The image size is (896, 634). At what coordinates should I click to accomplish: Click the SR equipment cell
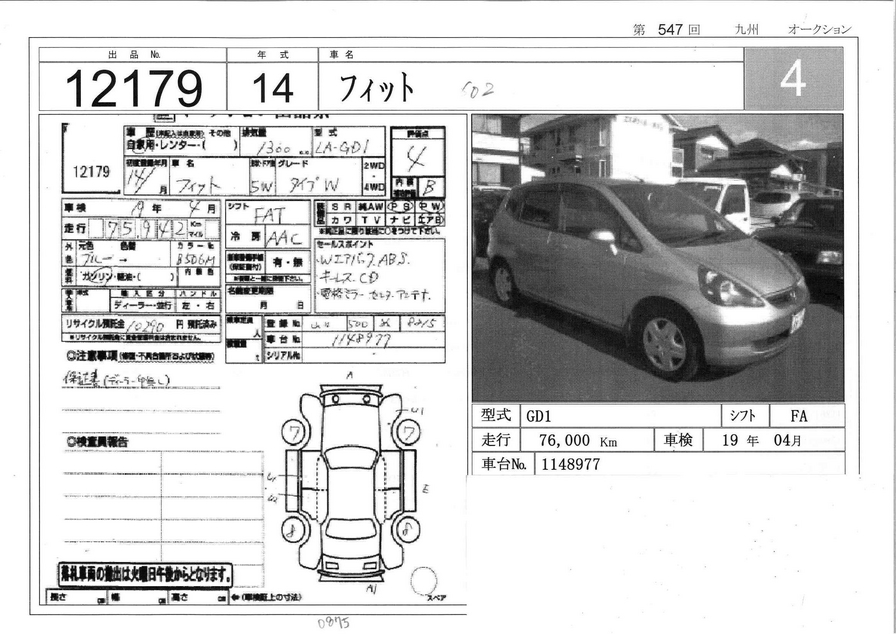[341, 207]
